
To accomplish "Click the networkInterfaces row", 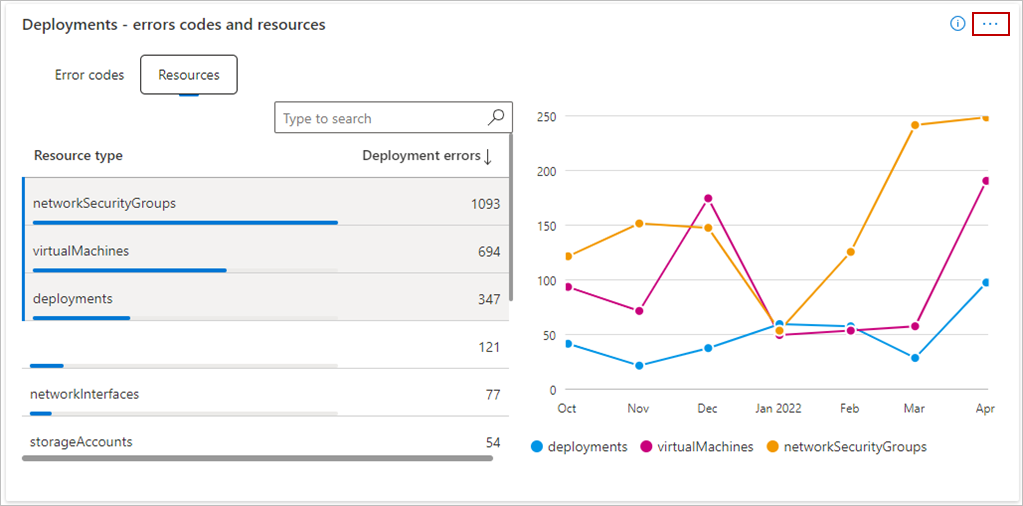I will coord(265,394).
